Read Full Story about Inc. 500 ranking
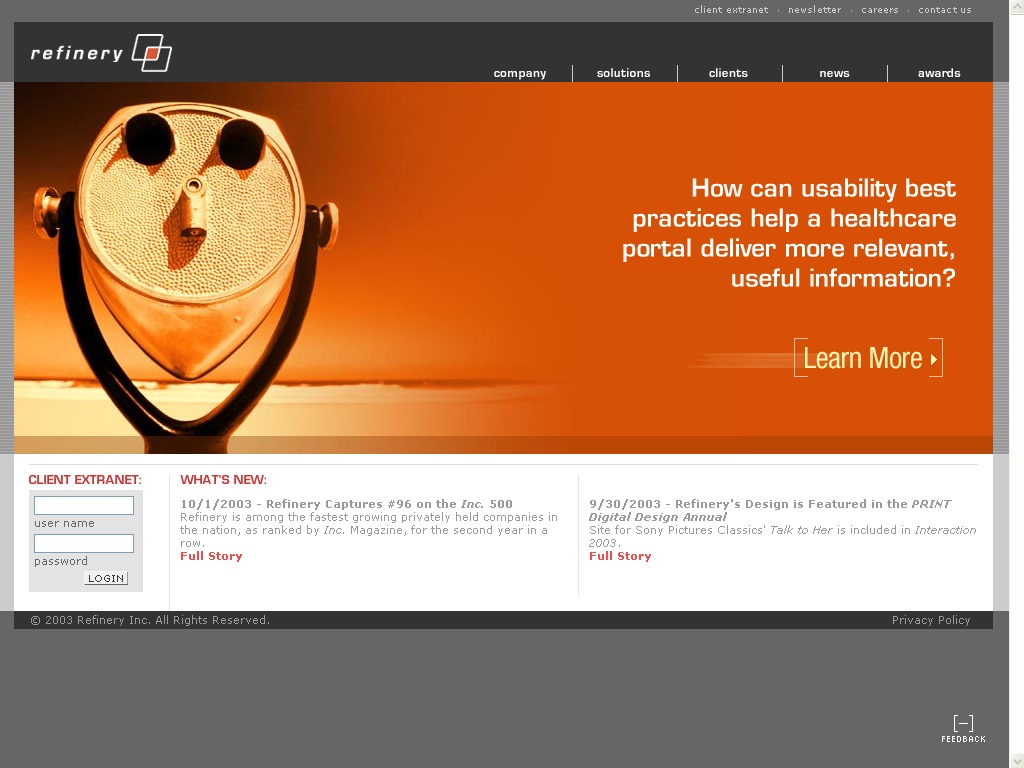Viewport: 1024px width, 768px height. [211, 556]
